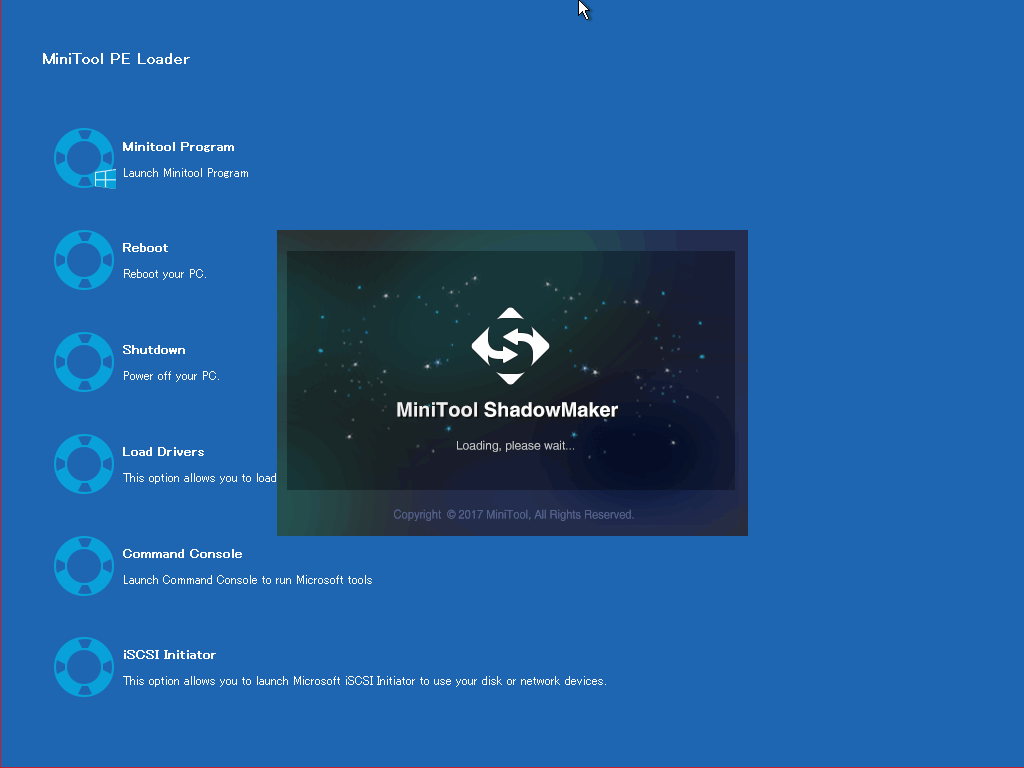Screen dimensions: 1024x768
Task: Click the Shutdown lifebuoy icon
Action: click(84, 362)
